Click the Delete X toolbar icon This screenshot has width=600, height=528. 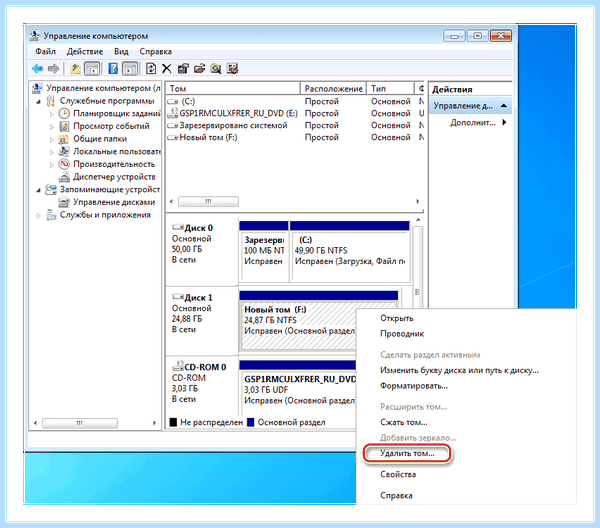point(167,69)
